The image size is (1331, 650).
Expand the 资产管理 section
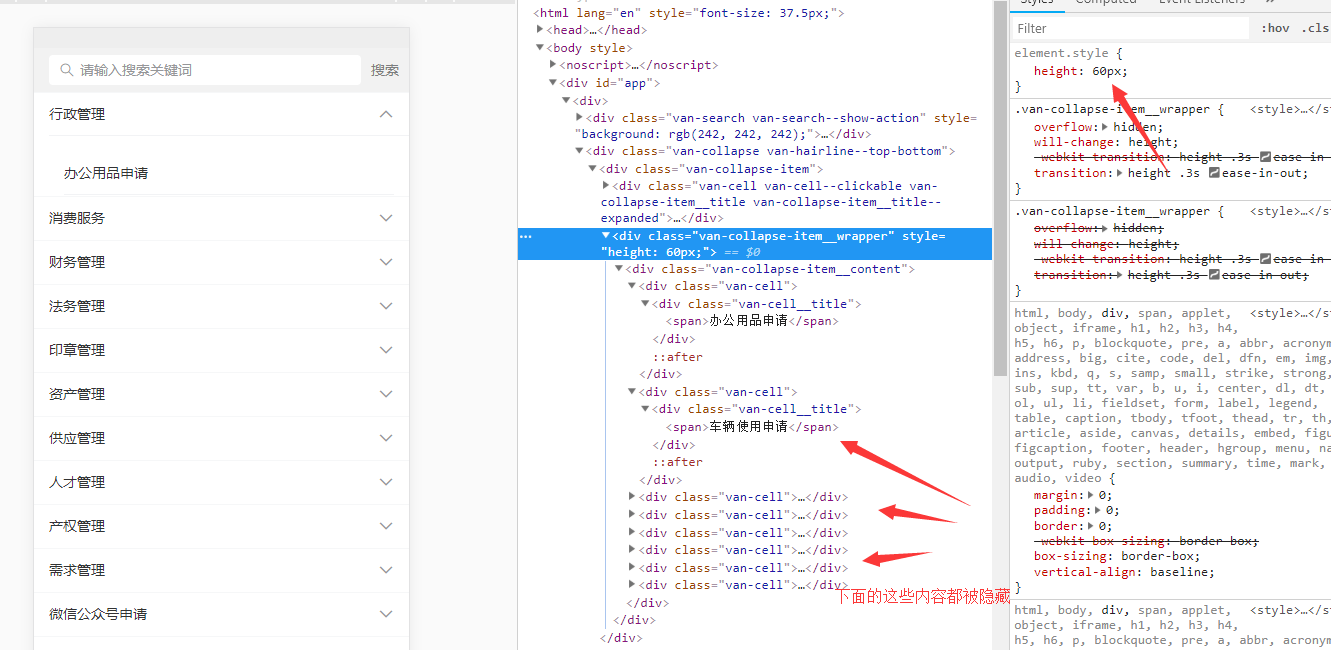pyautogui.click(x=221, y=394)
